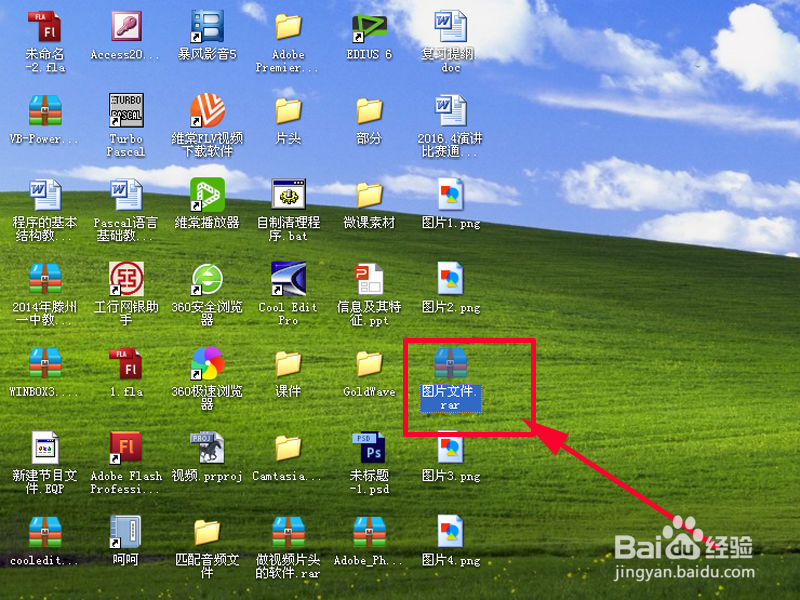Select the 1.fla Flash file
Image resolution: width=800 pixels, height=600 pixels.
126,363
